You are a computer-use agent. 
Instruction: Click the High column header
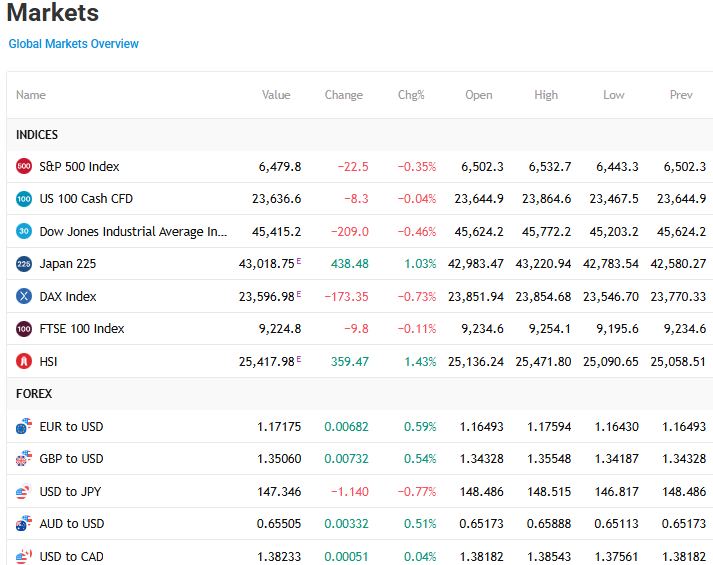click(546, 95)
